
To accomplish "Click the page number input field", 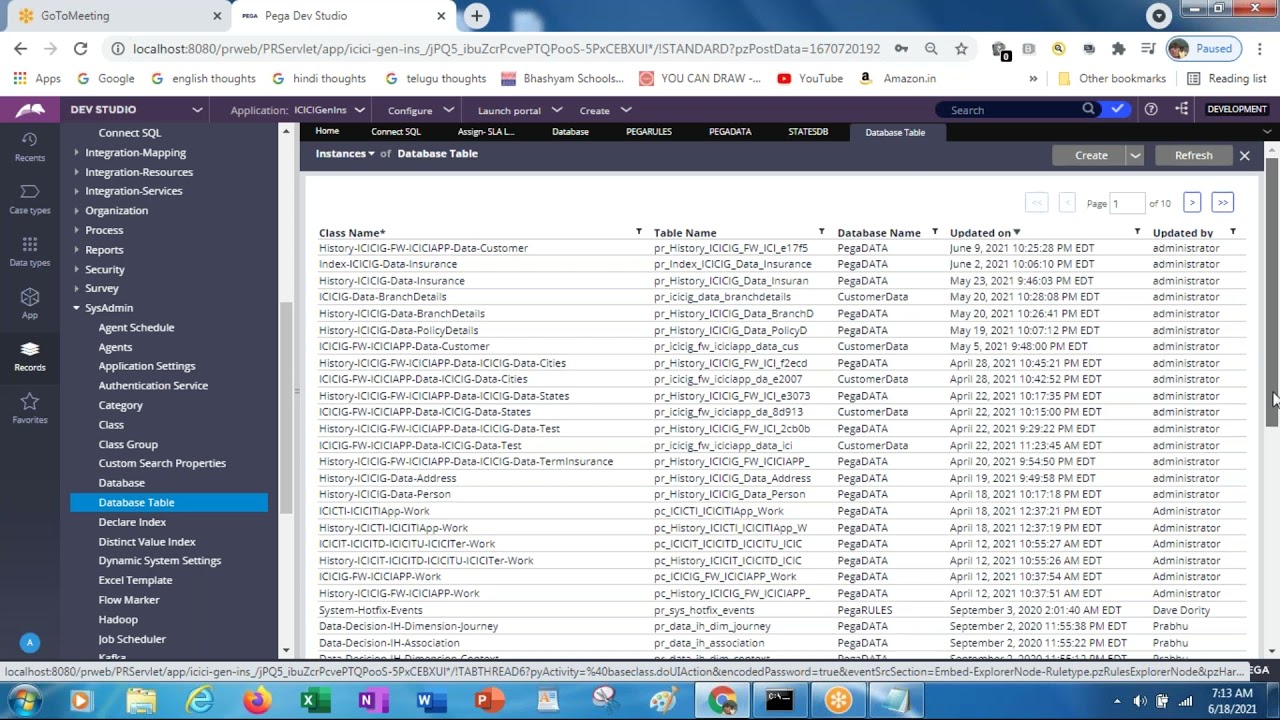I will coord(1128,203).
